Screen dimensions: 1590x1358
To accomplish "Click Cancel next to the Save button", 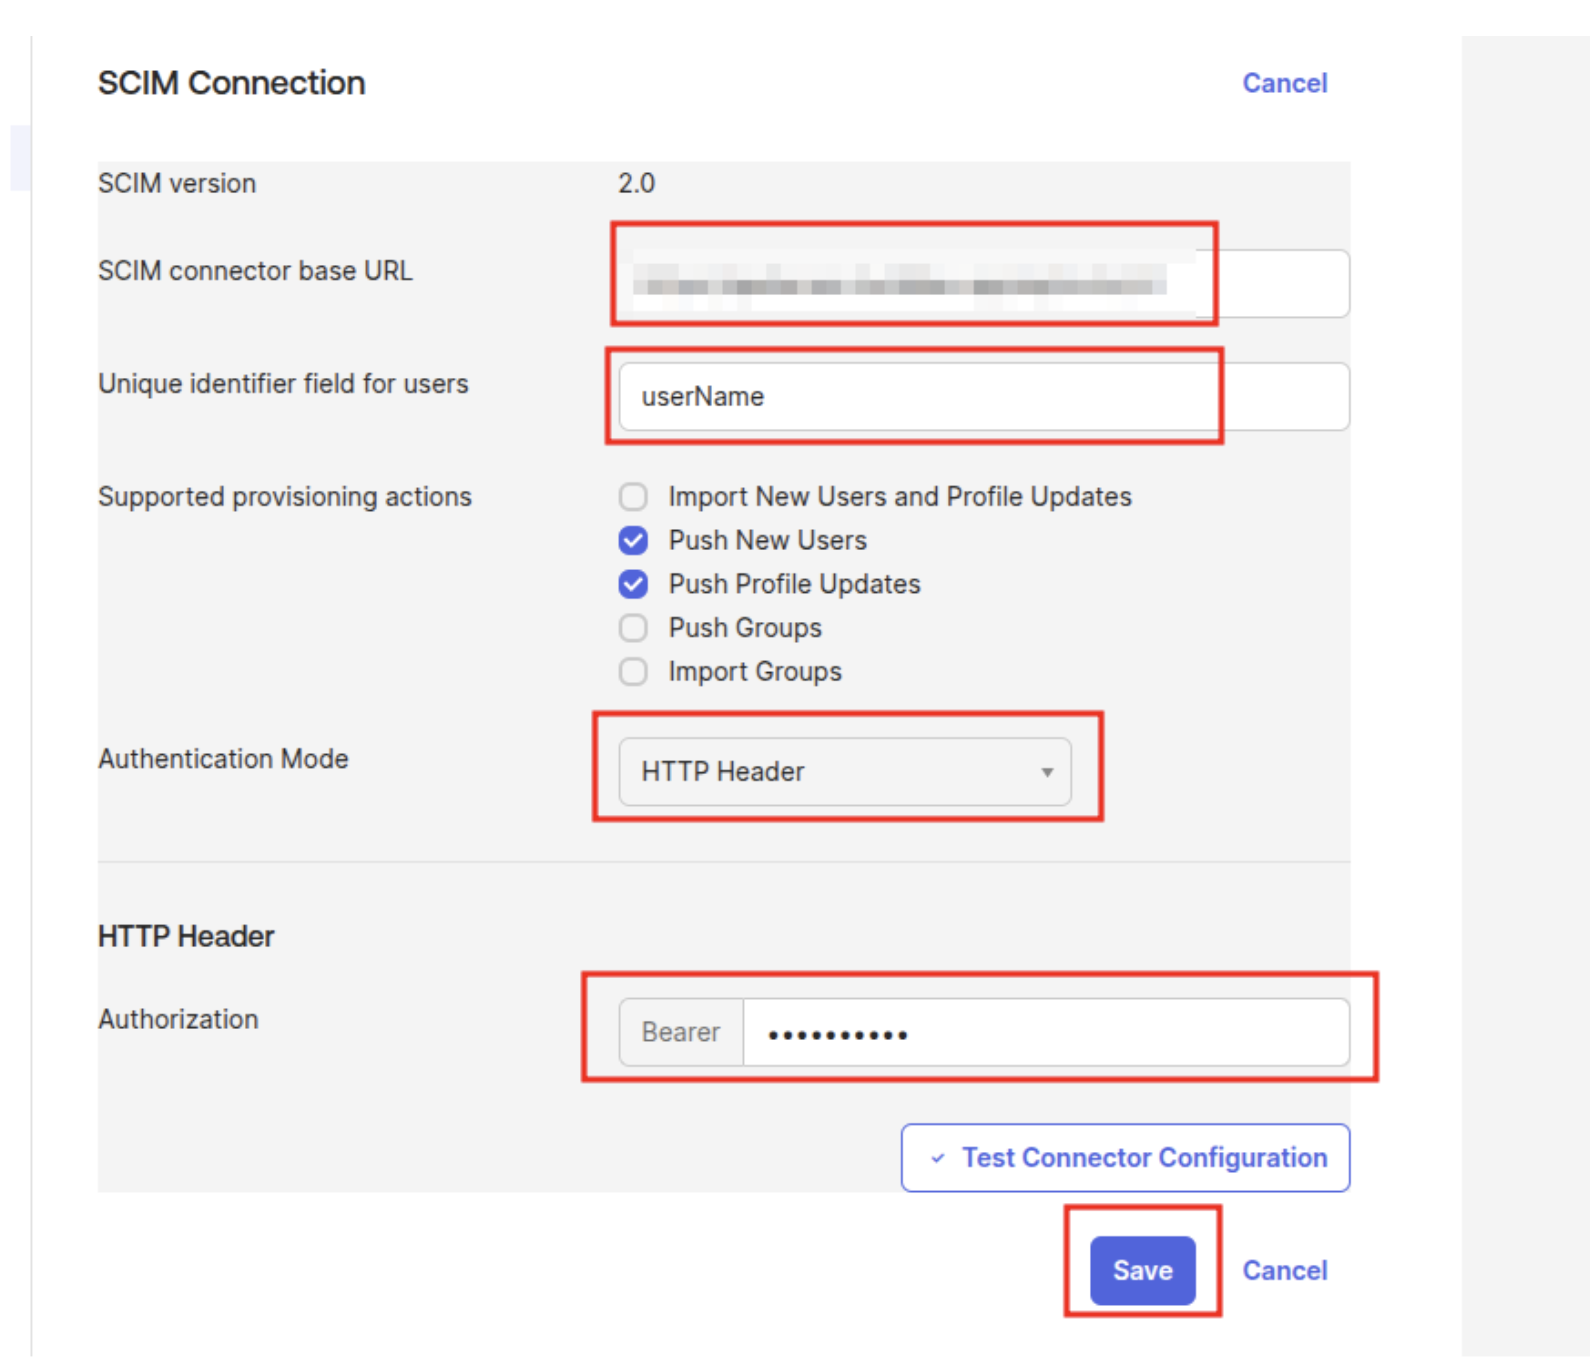I will point(1284,1270).
